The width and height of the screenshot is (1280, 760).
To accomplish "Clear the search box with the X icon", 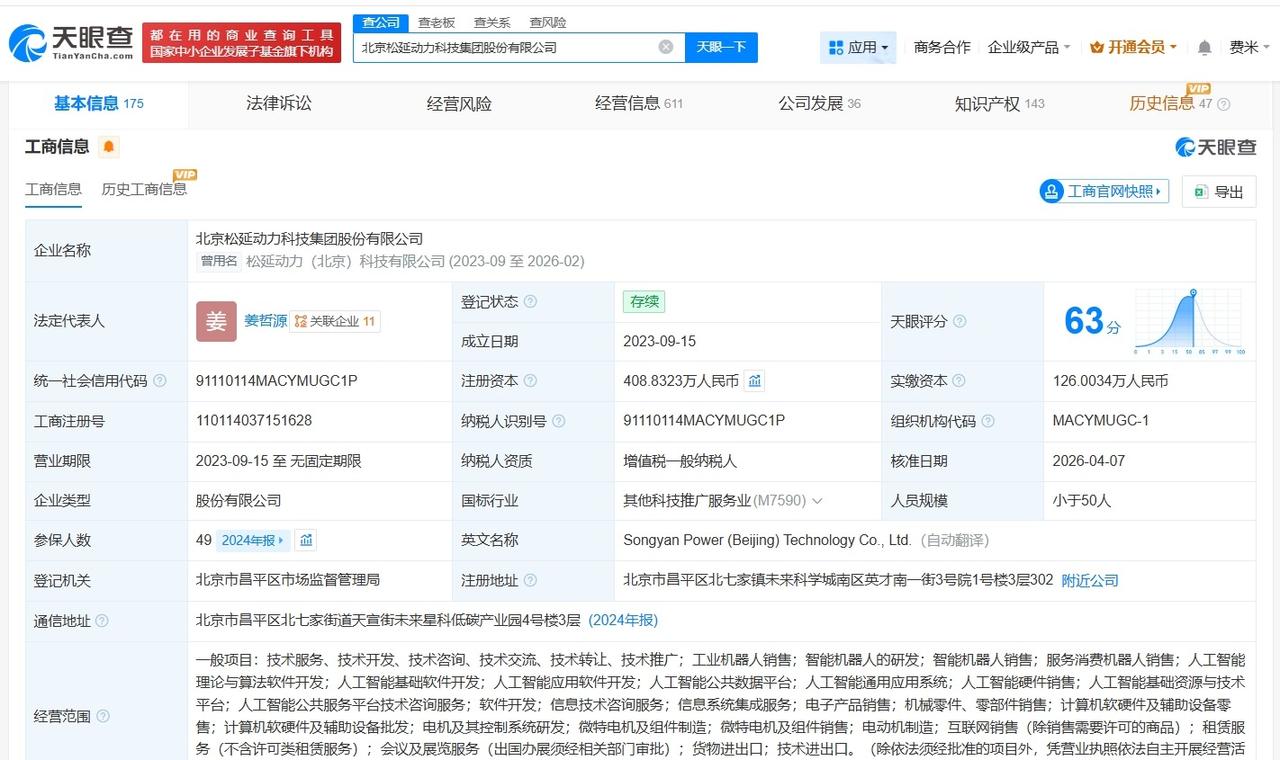I will [666, 47].
